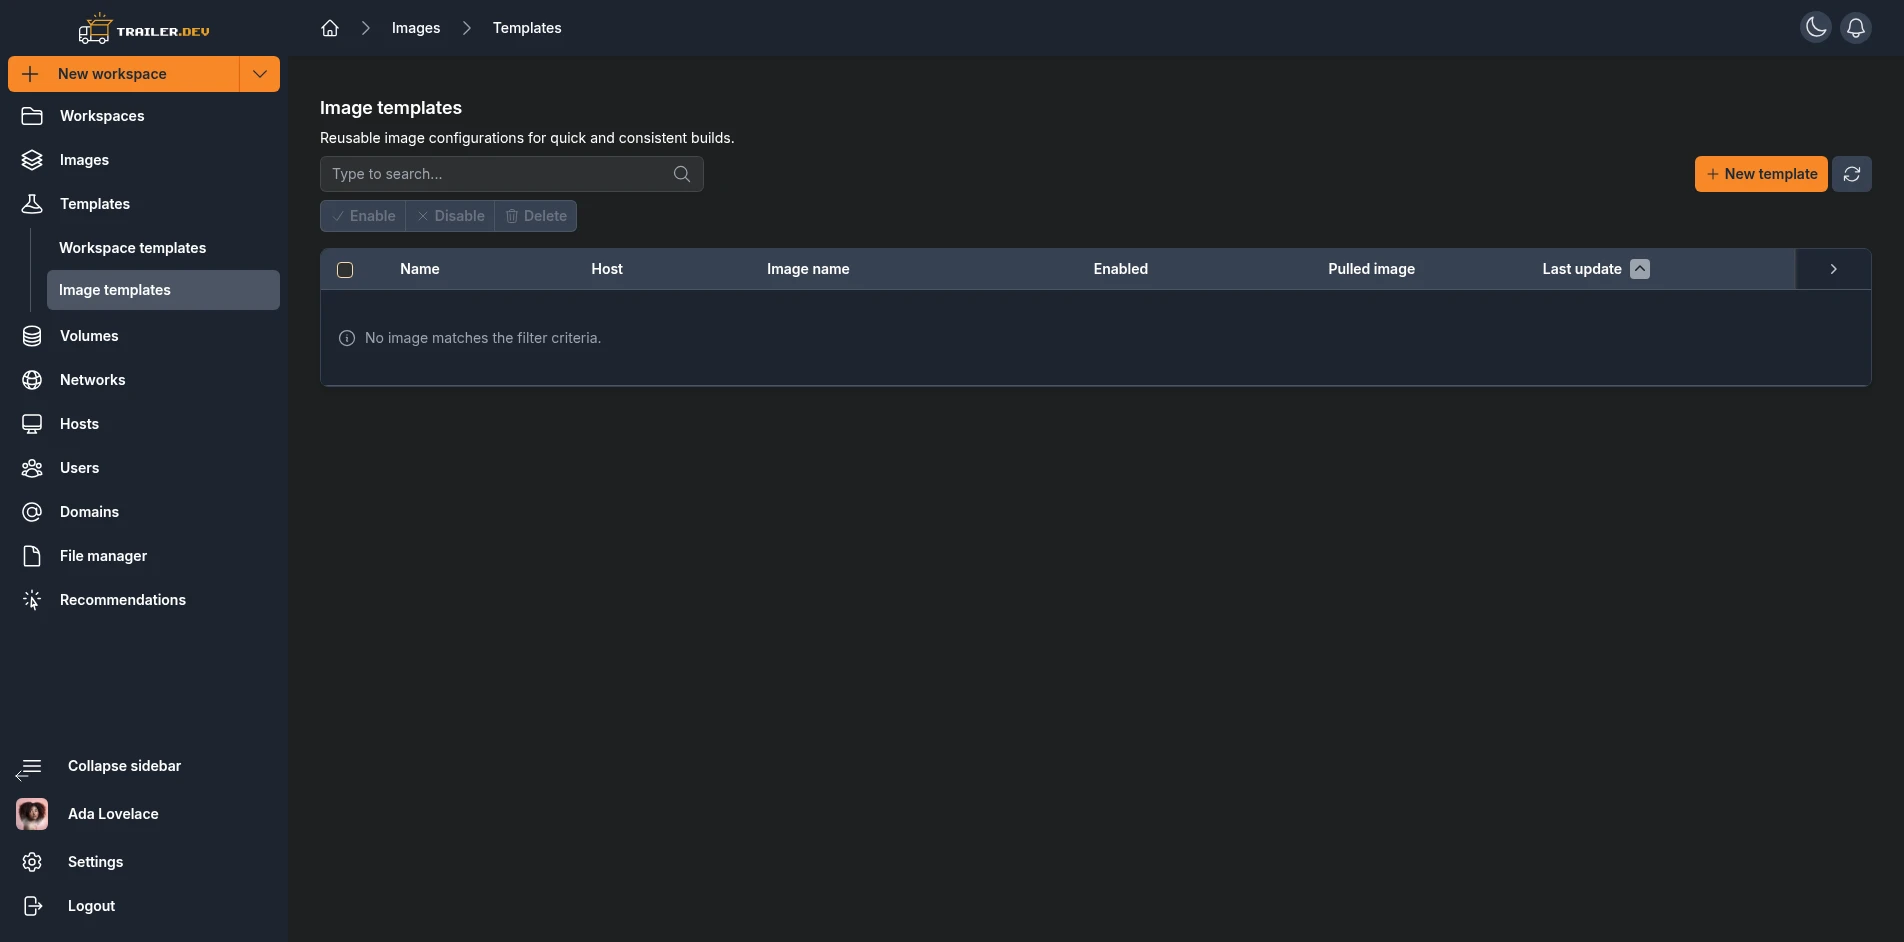
Task: Click New template button
Action: (x=1761, y=174)
